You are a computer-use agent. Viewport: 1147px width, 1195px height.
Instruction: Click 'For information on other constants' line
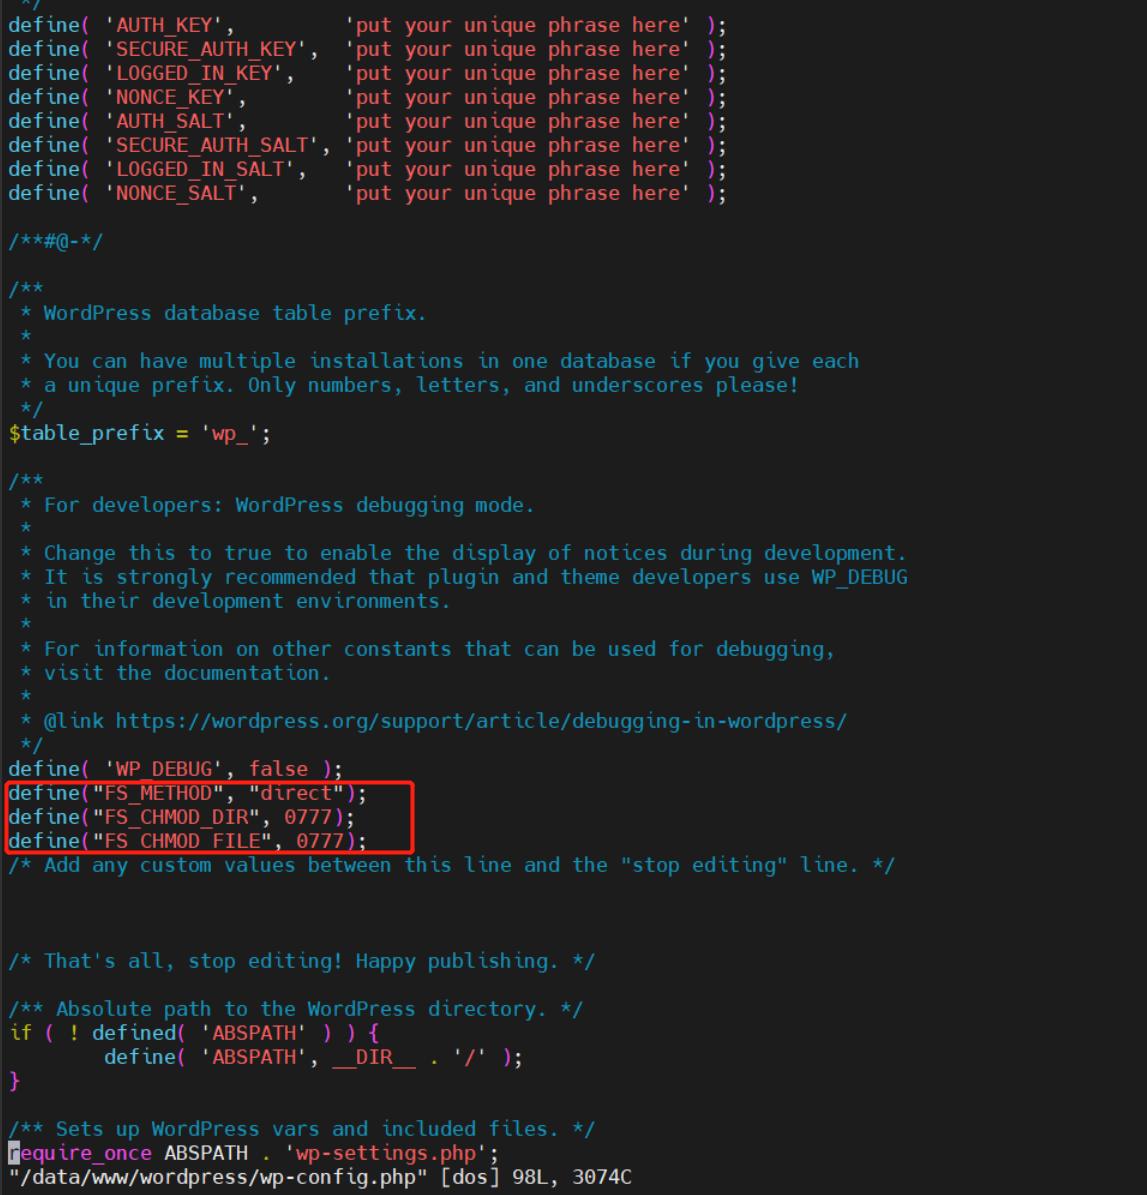coord(439,649)
